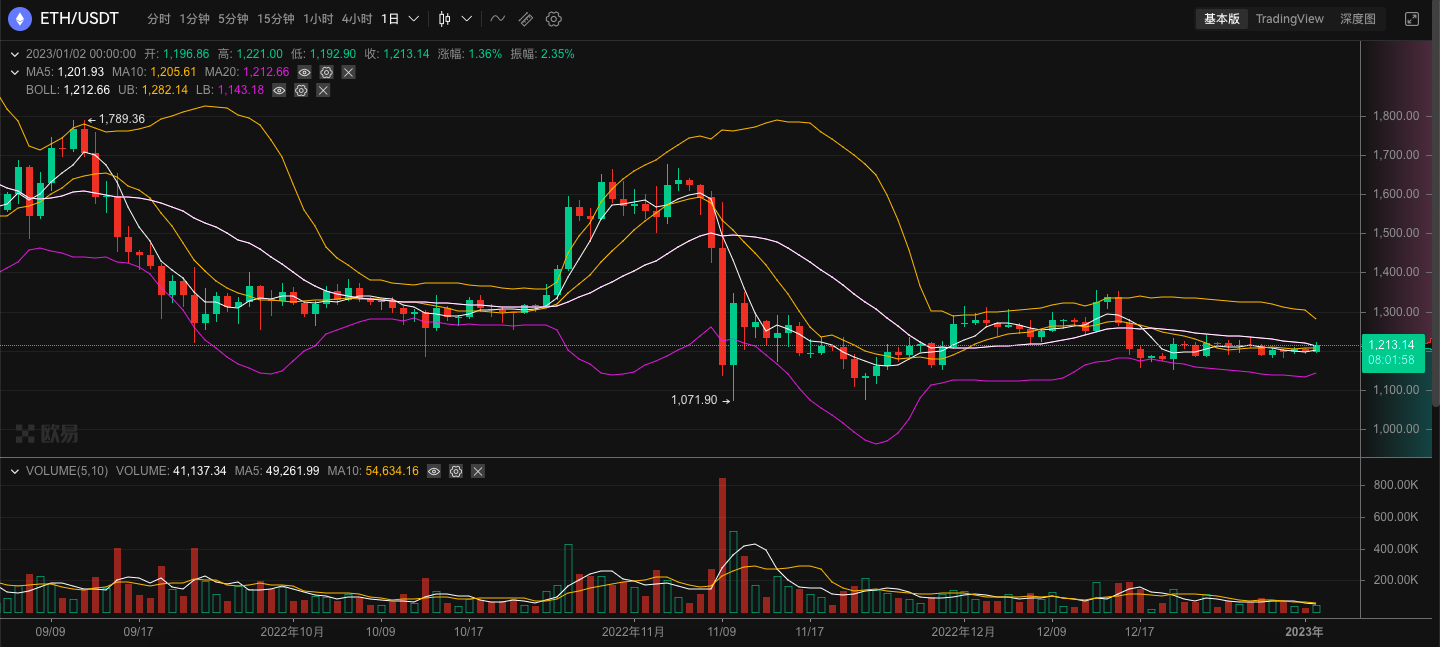1440x647 pixels.
Task: Remove the BOLL indicator with its X button
Action: click(323, 90)
